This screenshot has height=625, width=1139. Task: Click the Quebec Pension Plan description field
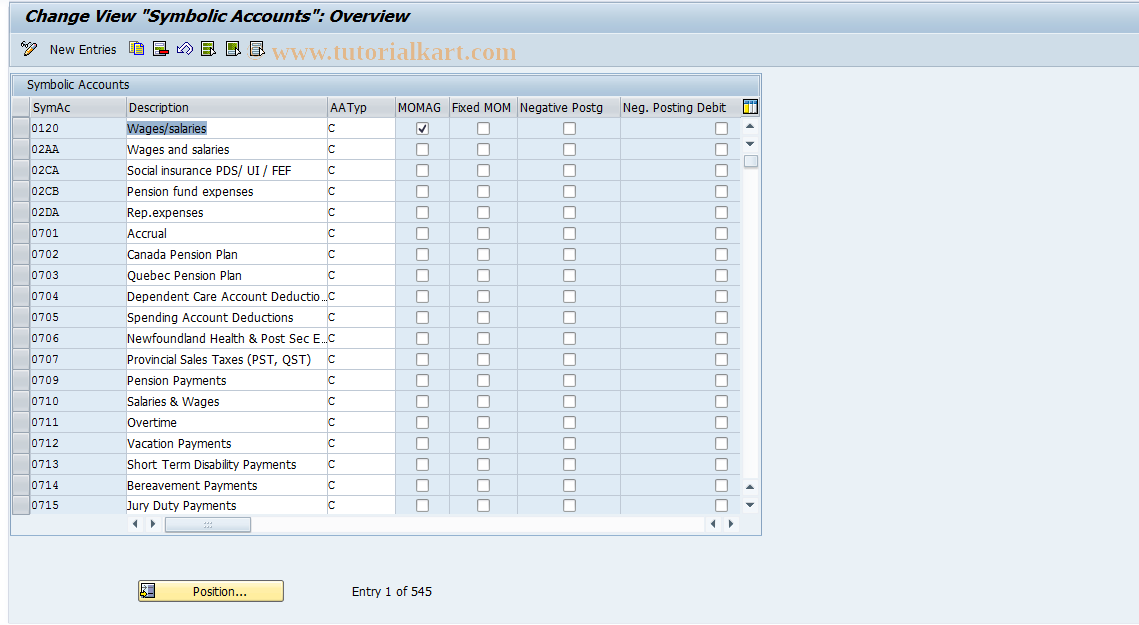[x=227, y=276]
